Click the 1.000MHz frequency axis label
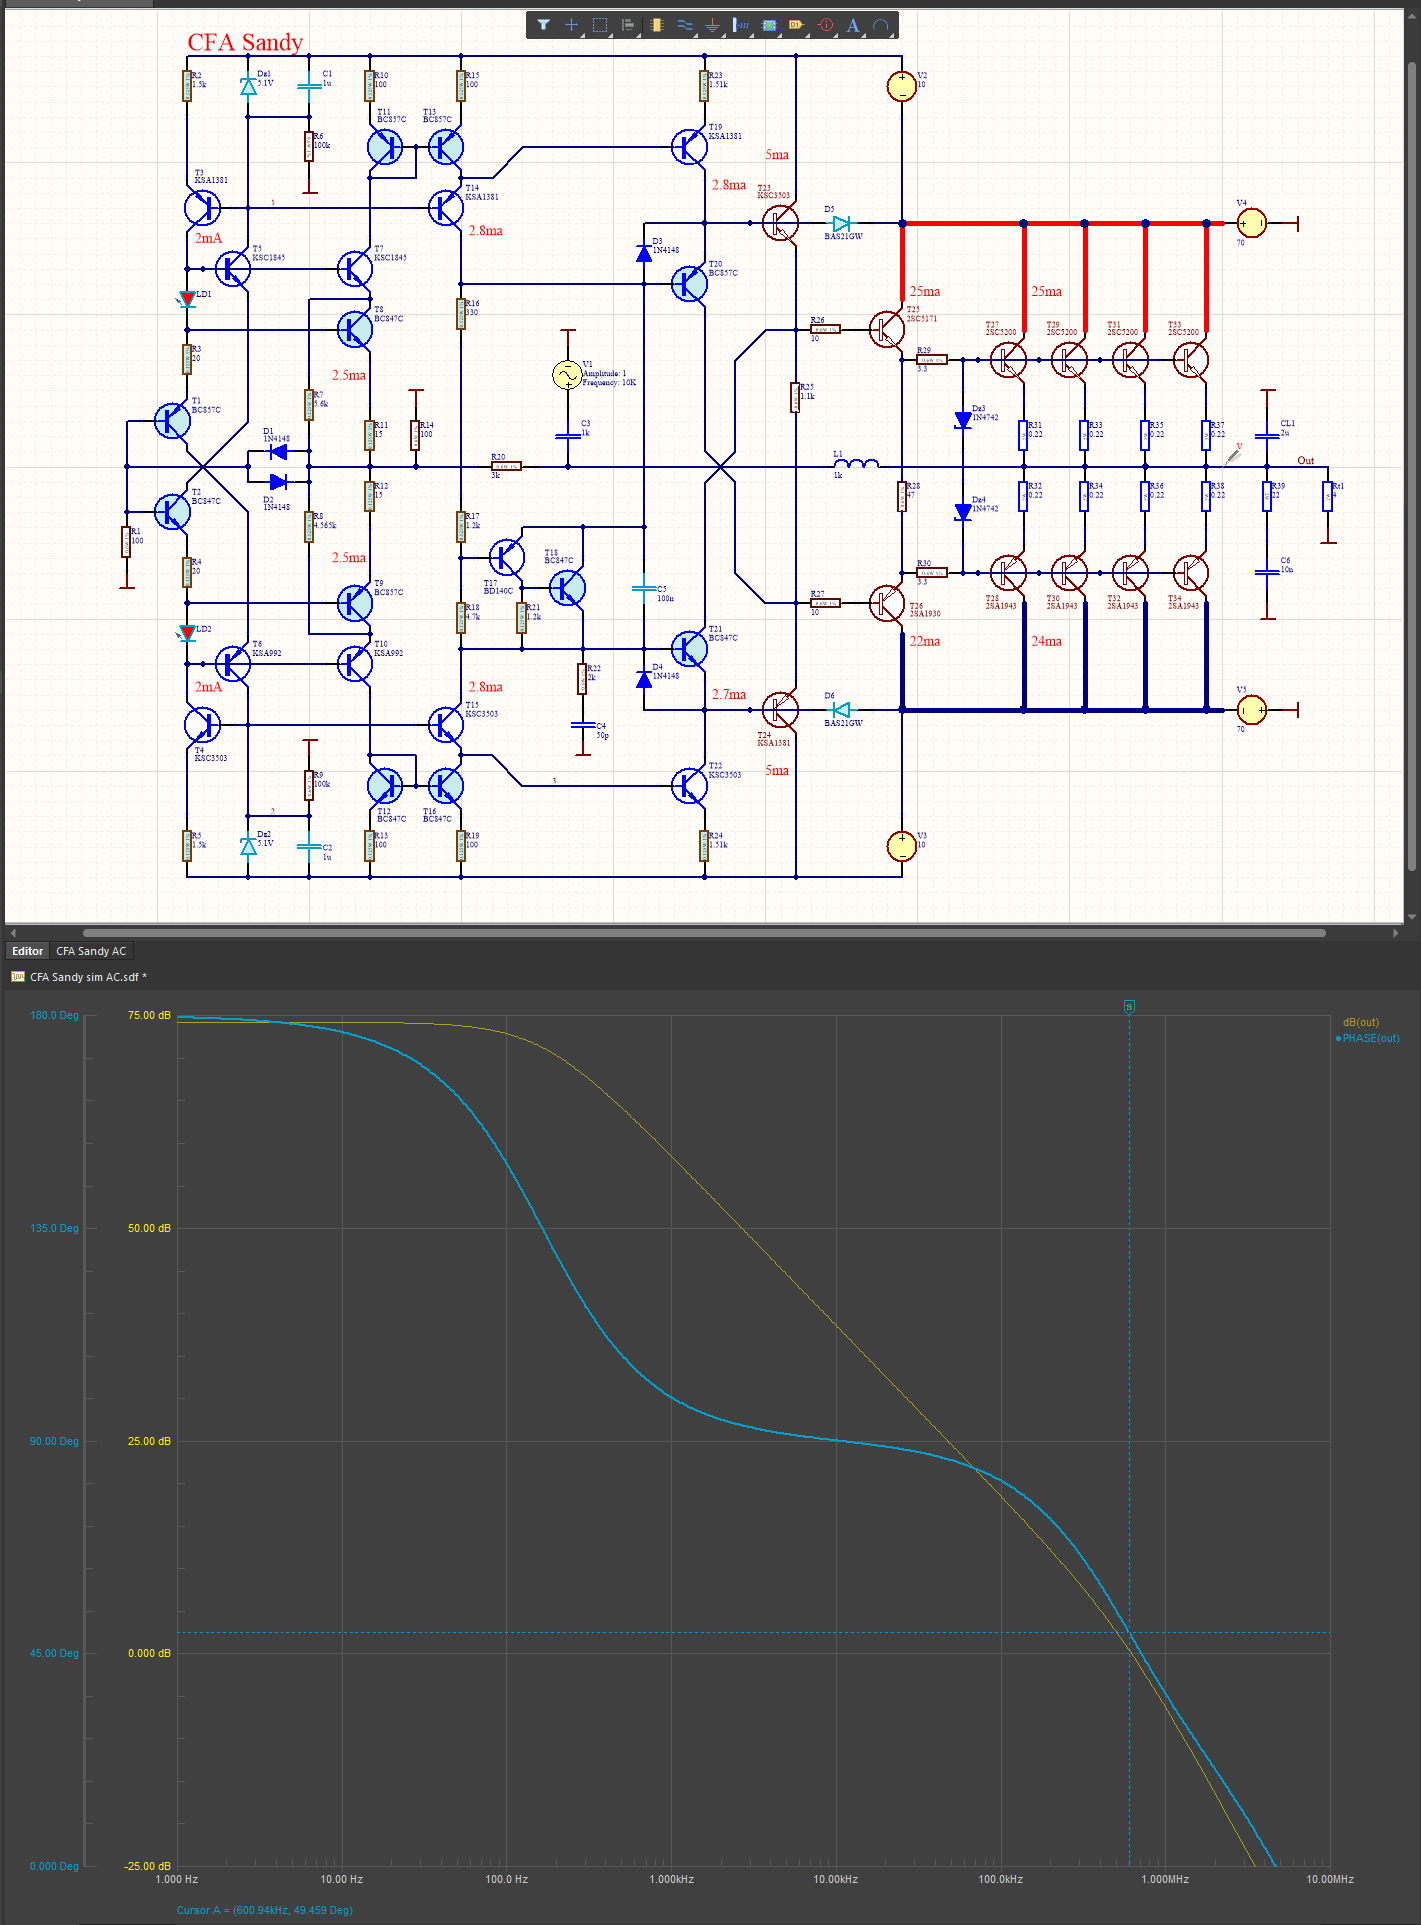The width and height of the screenshot is (1421, 1925). 1165,1879
